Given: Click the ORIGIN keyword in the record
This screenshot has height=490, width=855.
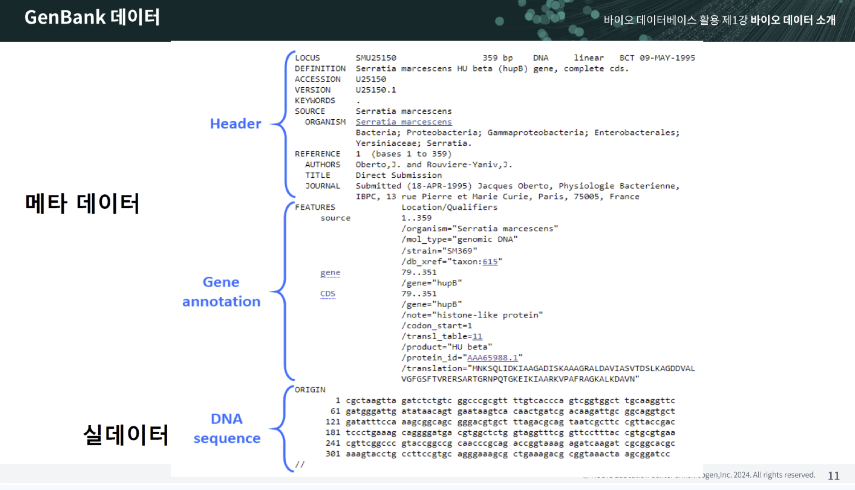Looking at the screenshot, I should point(310,388).
